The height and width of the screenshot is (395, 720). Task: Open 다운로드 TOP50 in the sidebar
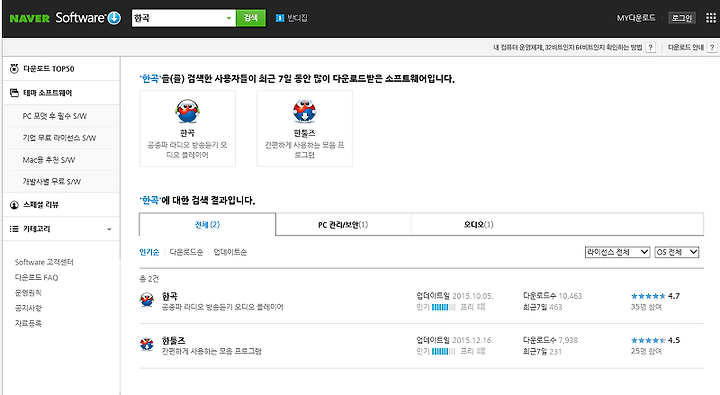point(49,69)
